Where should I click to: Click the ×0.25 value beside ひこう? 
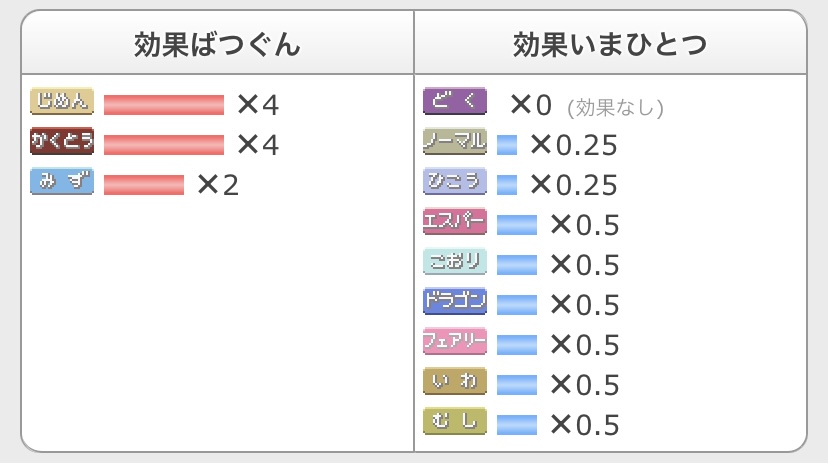point(573,185)
